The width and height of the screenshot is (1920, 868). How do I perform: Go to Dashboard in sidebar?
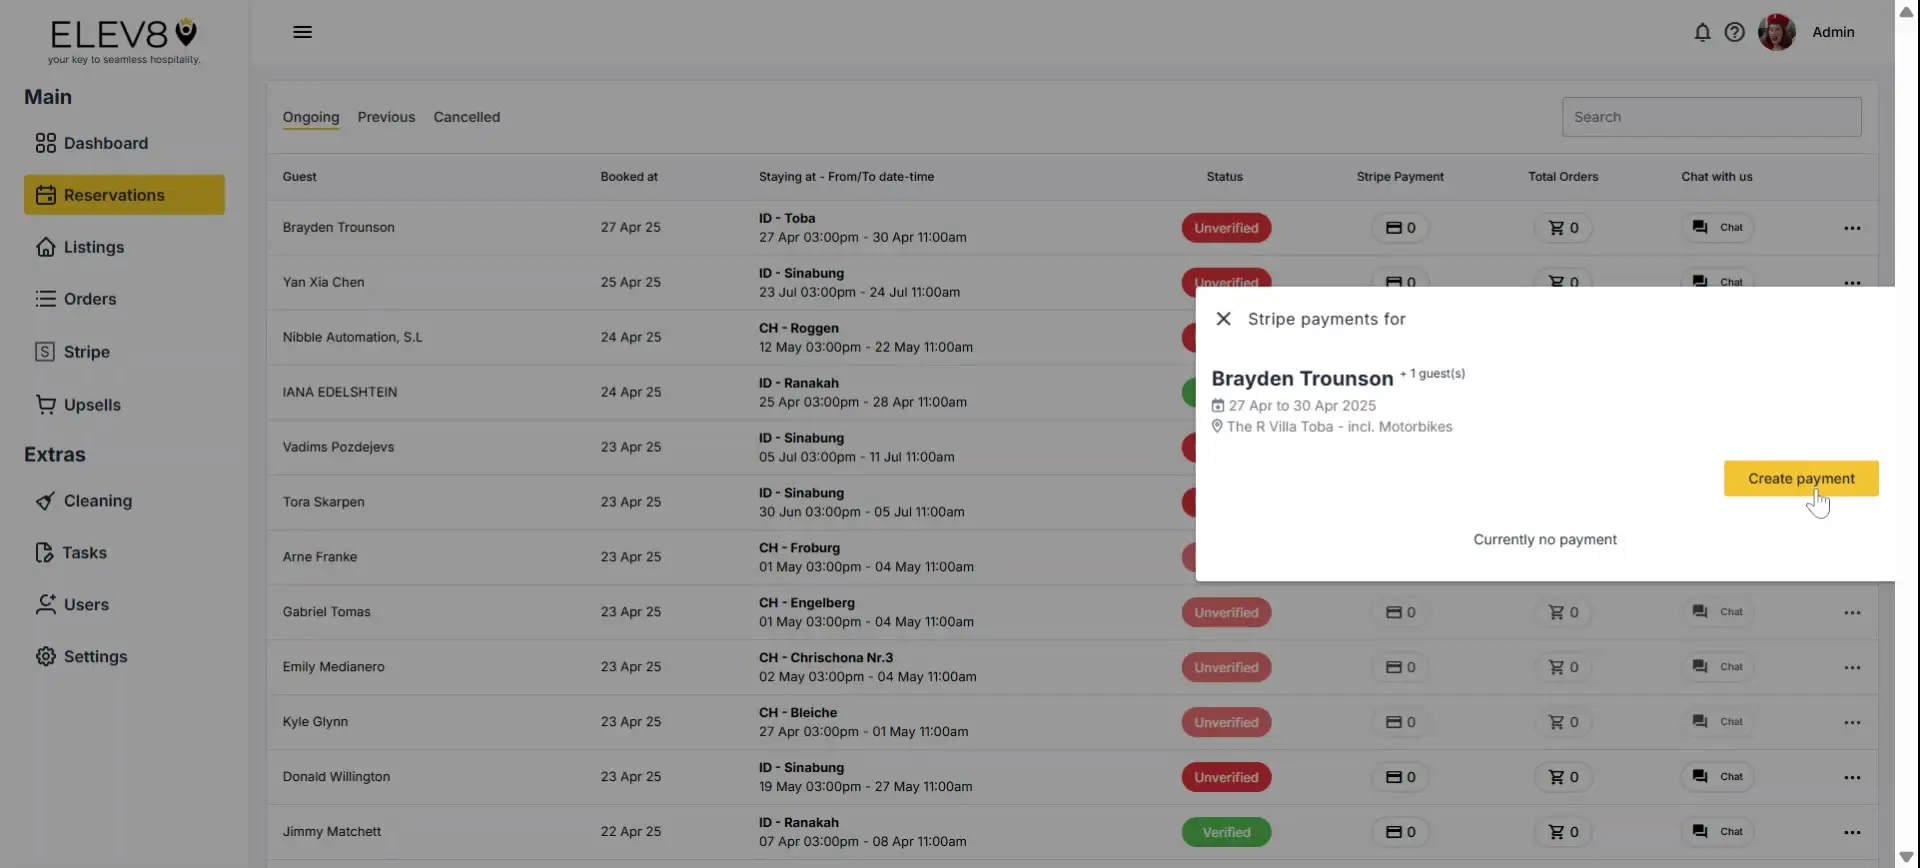pos(124,143)
